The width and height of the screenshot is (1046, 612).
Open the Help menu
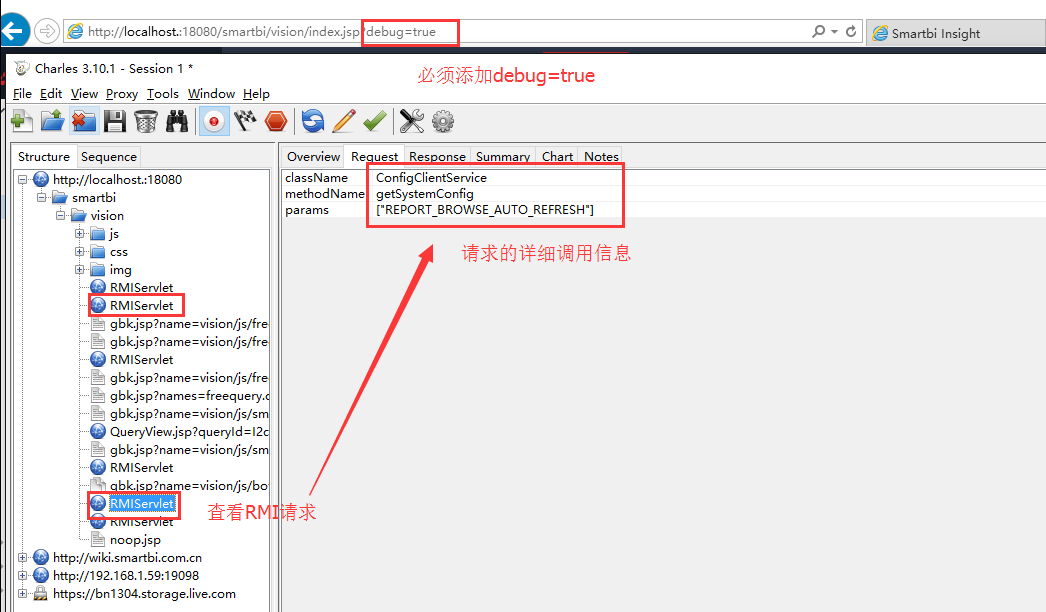pyautogui.click(x=256, y=93)
